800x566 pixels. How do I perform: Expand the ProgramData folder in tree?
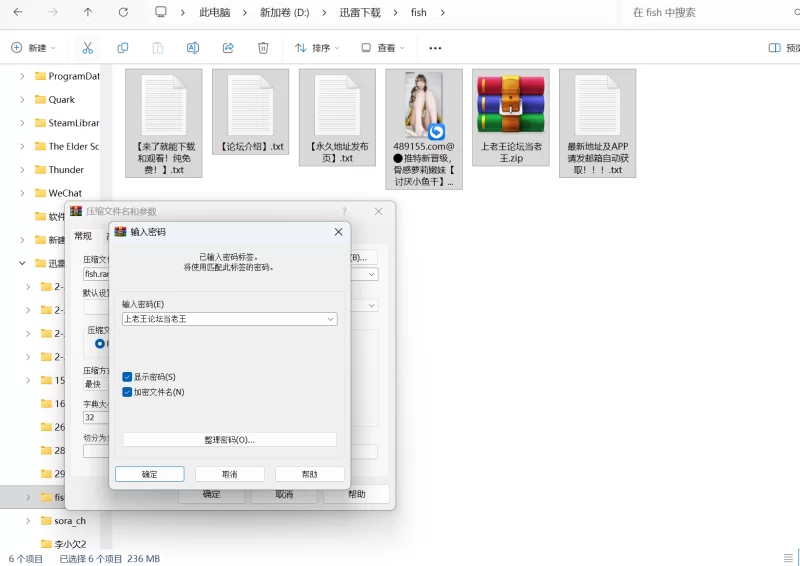click(x=23, y=76)
